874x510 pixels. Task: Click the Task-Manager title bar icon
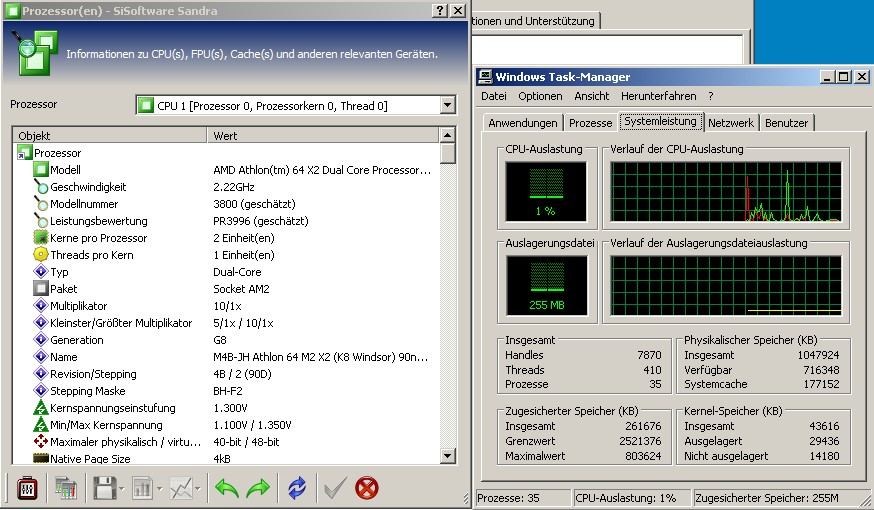[485, 76]
